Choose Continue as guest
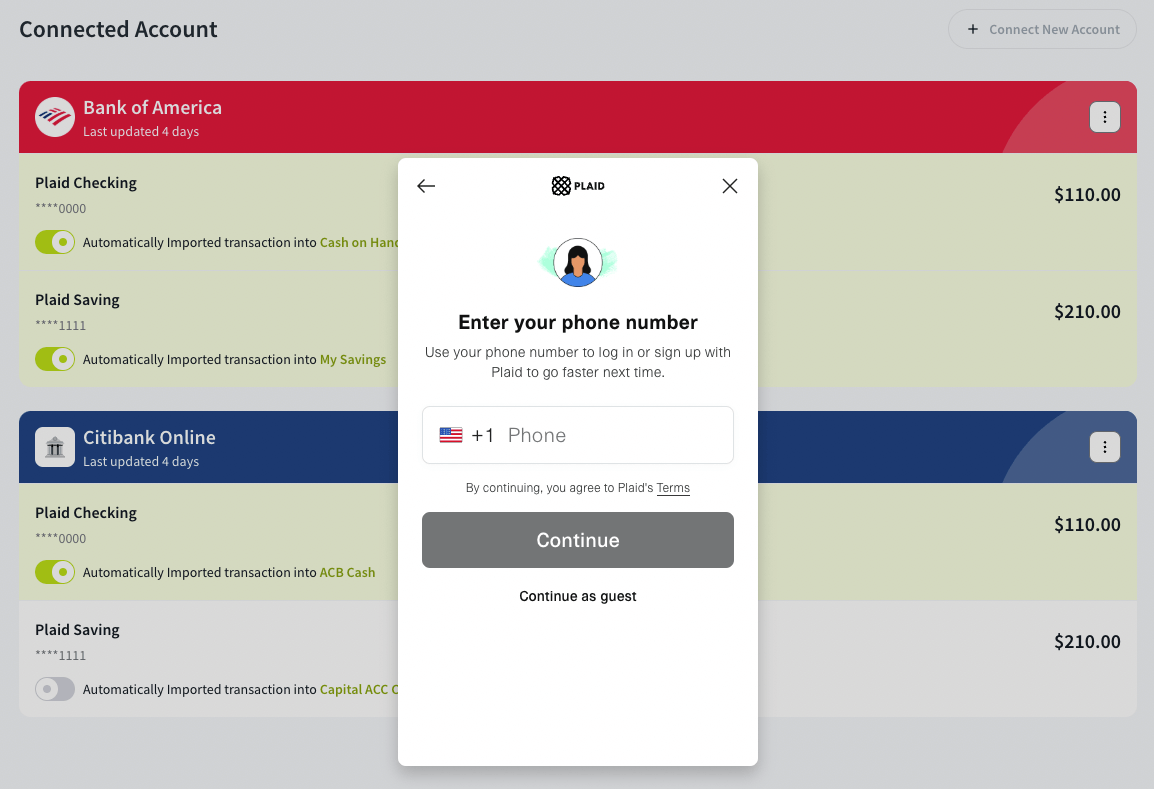 pos(578,596)
